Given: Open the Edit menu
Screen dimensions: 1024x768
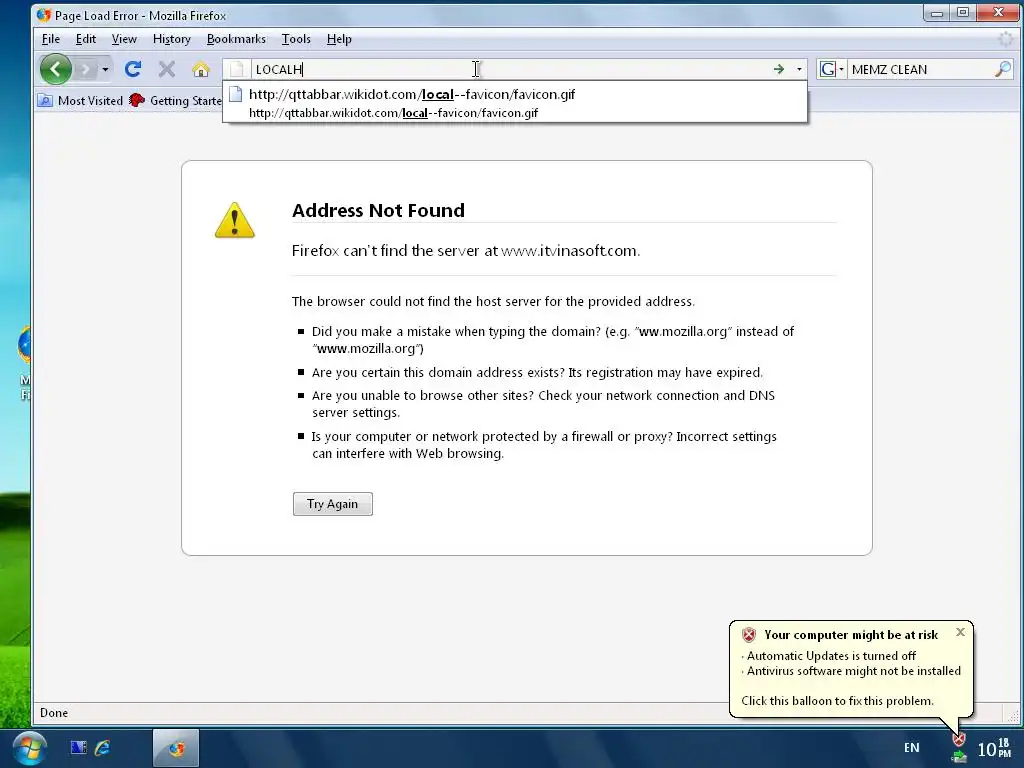Looking at the screenshot, I should click(x=86, y=39).
